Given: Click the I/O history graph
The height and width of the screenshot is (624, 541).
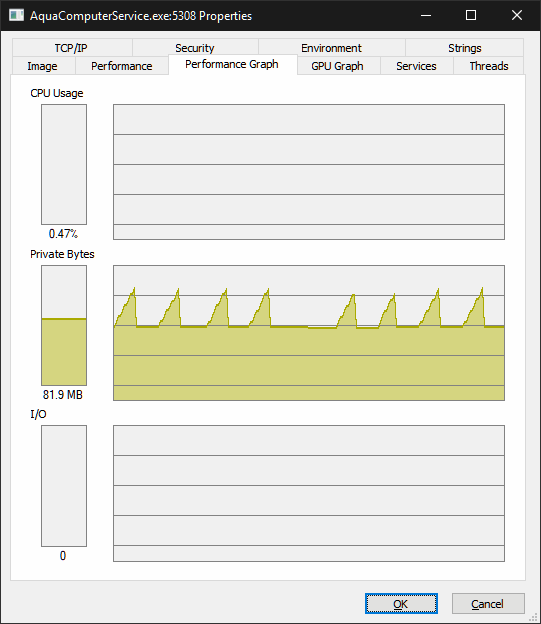Looking at the screenshot, I should click(x=309, y=493).
